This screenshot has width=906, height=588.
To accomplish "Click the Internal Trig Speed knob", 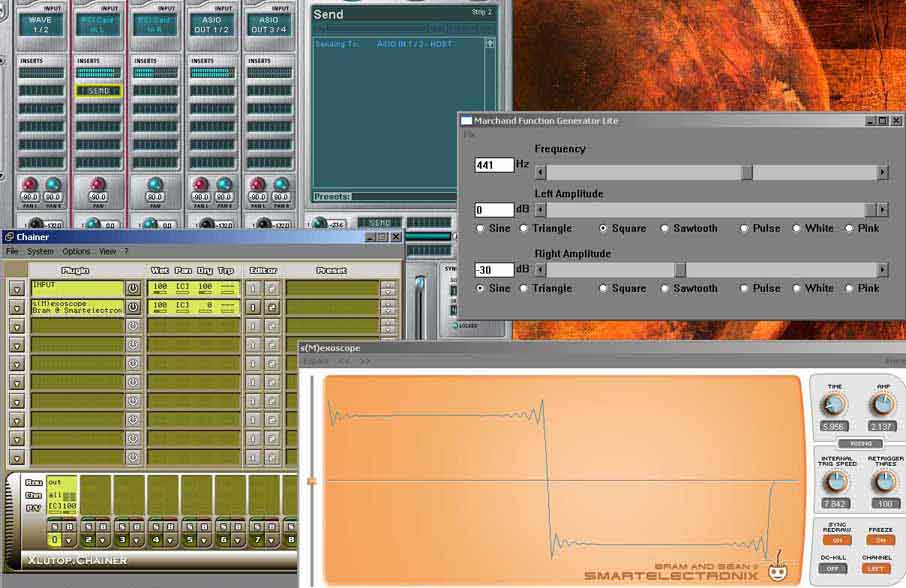I will 836,482.
